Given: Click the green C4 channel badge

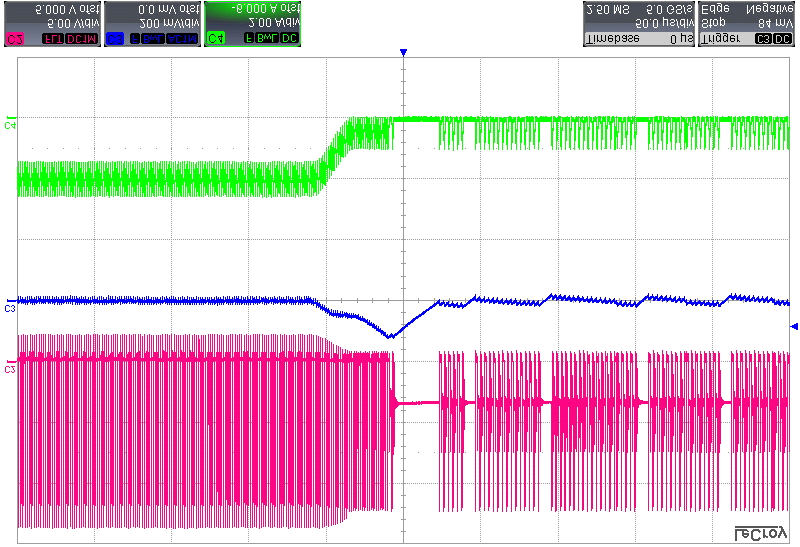Looking at the screenshot, I should coord(215,38).
